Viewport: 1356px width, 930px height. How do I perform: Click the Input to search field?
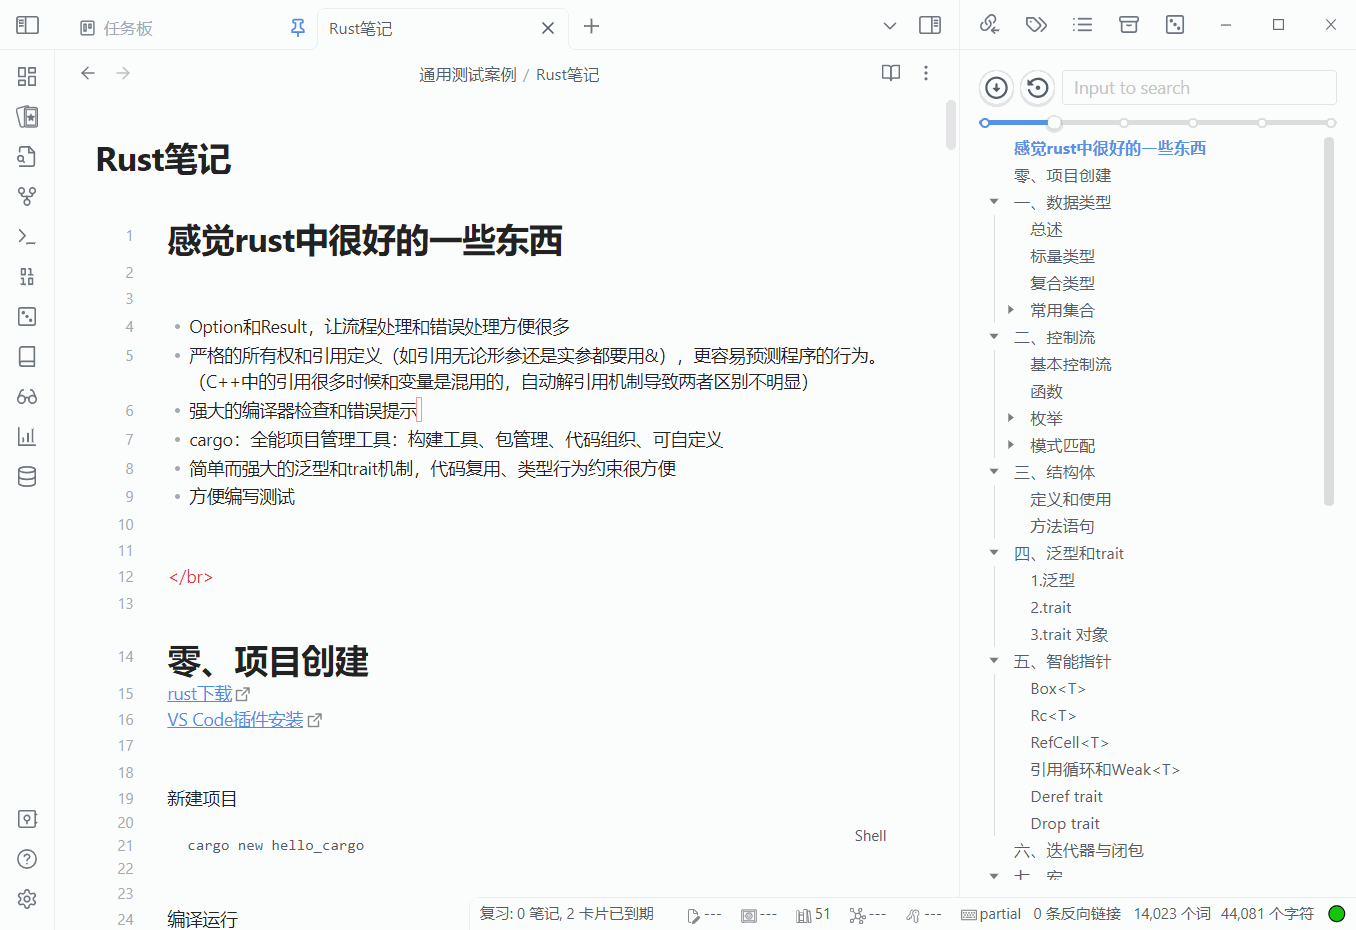pyautogui.click(x=1199, y=88)
